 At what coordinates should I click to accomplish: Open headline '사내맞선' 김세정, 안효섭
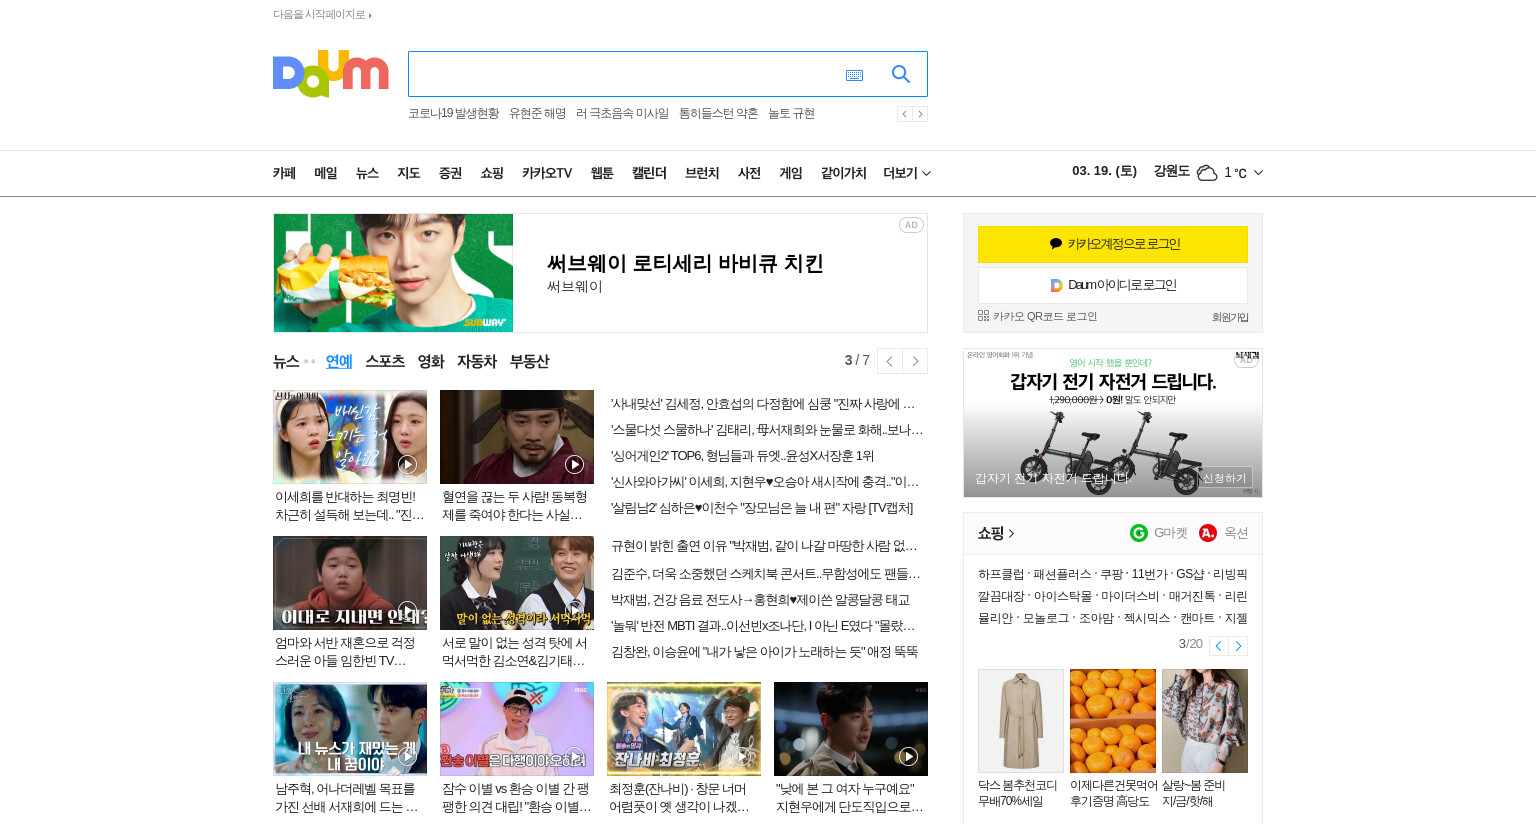(x=763, y=404)
